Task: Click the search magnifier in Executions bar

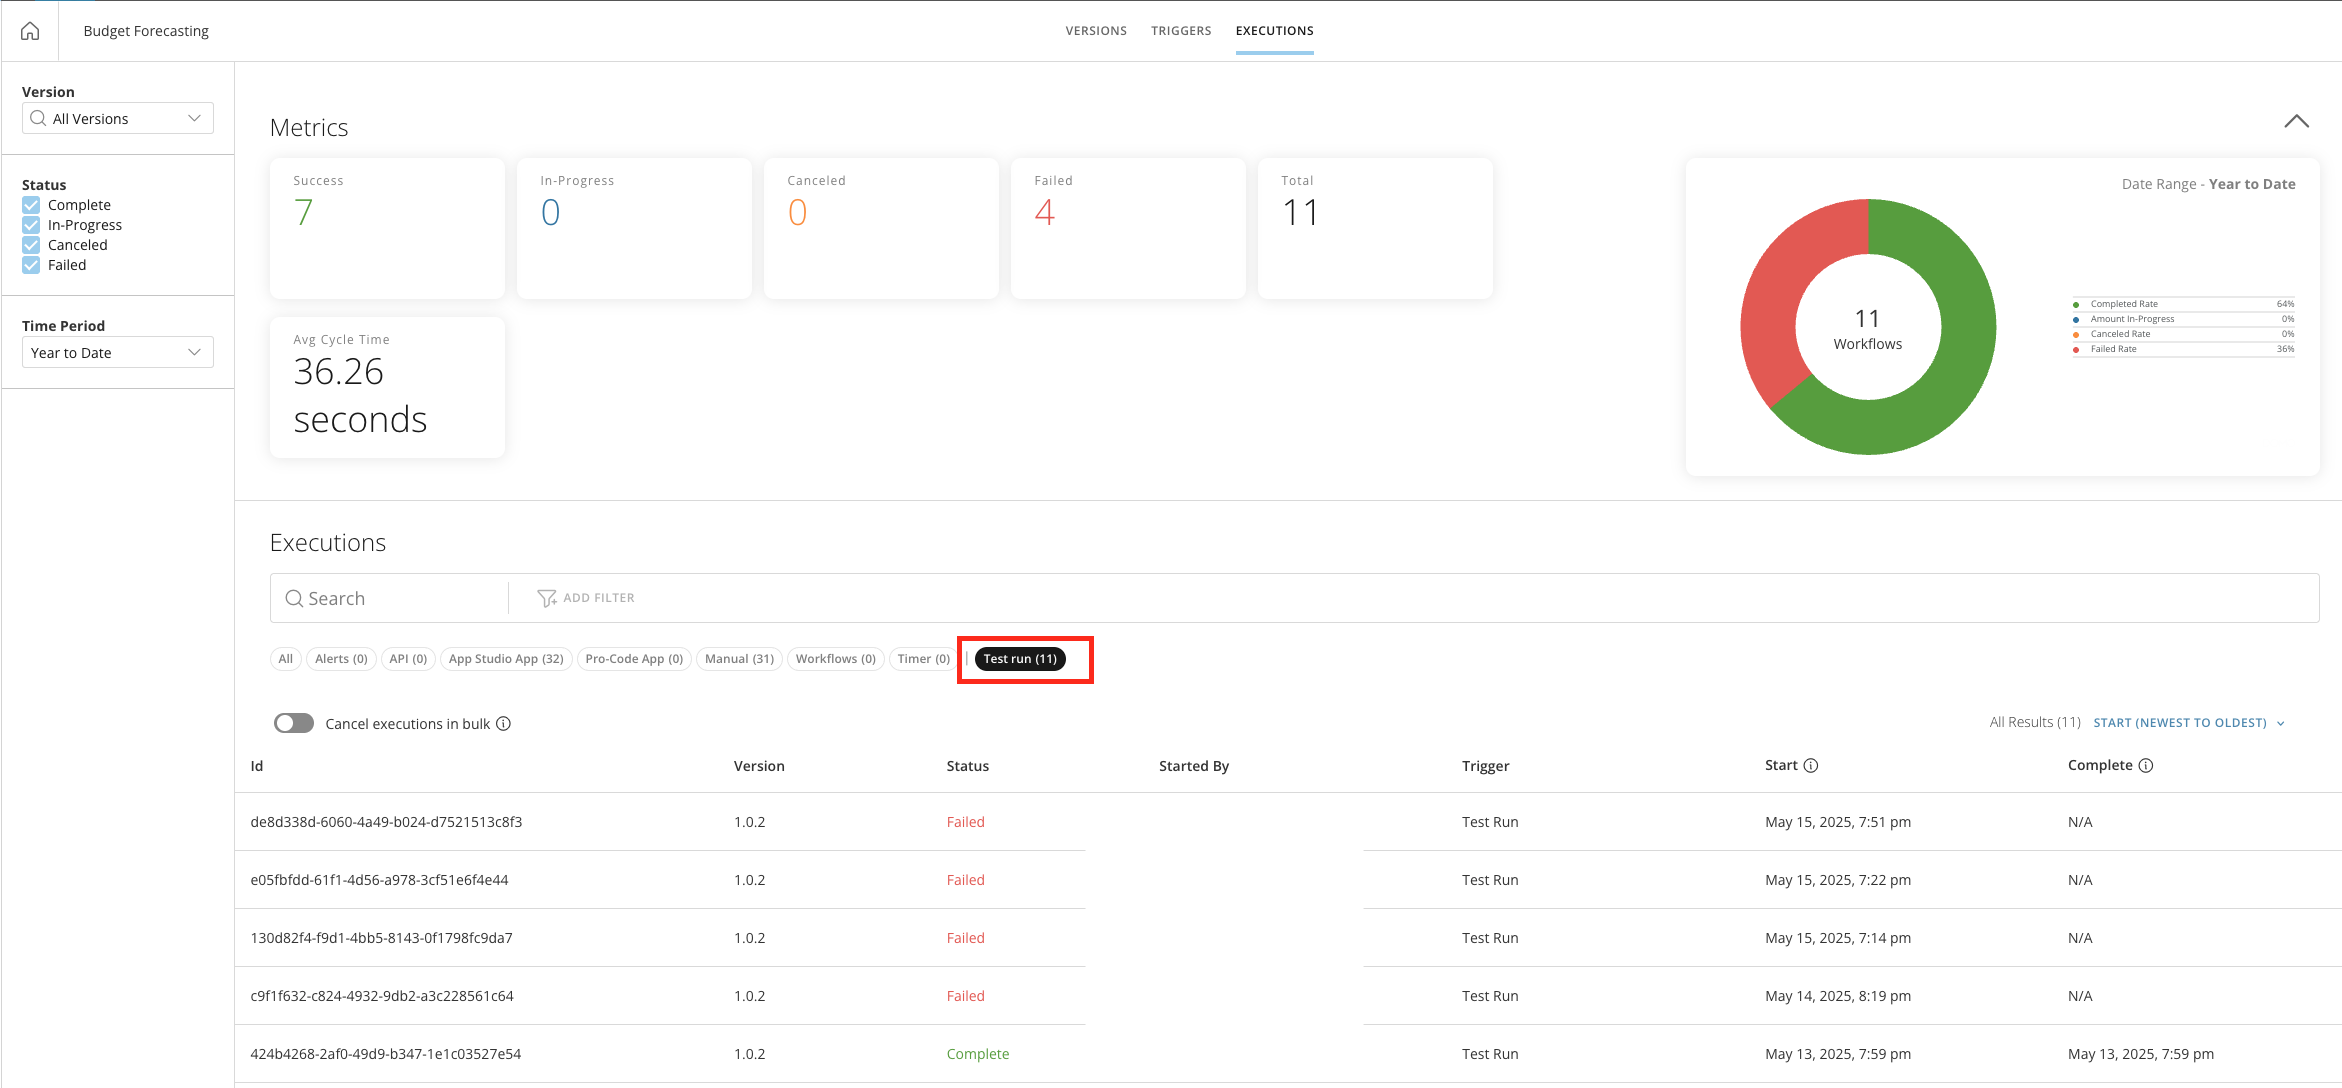Action: [294, 598]
